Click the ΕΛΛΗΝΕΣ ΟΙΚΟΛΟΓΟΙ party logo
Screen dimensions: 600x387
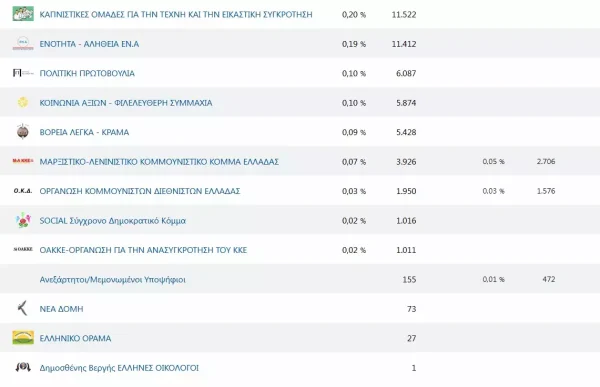(23, 367)
